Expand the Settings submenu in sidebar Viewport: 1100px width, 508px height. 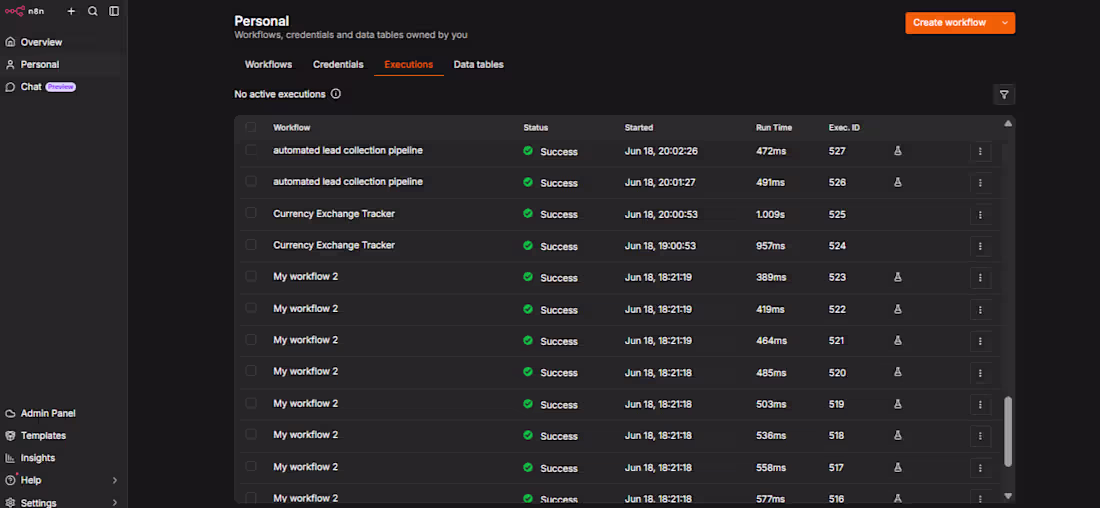click(x=114, y=502)
